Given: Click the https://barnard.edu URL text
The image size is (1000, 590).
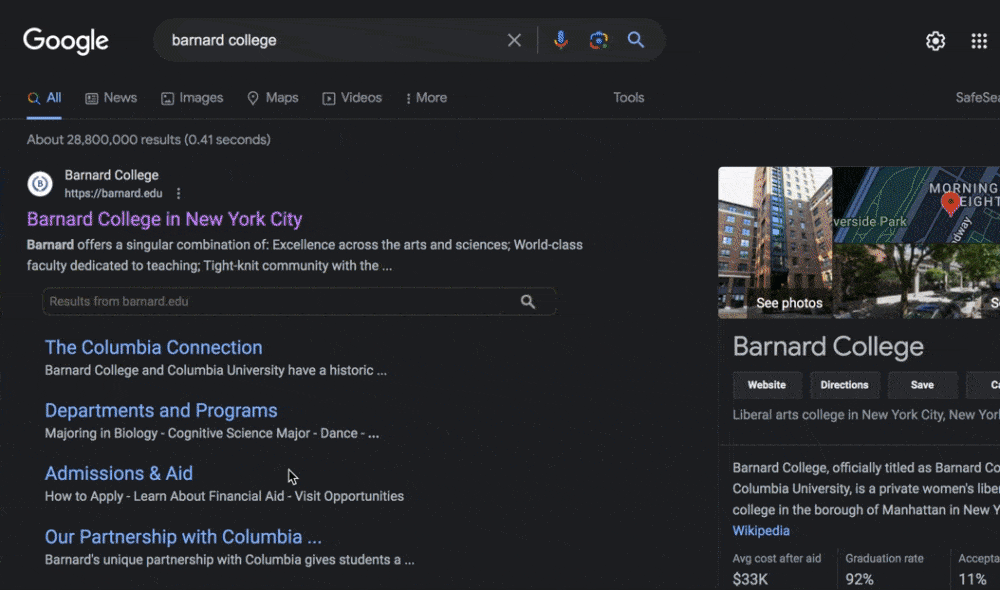Looking at the screenshot, I should 114,193.
